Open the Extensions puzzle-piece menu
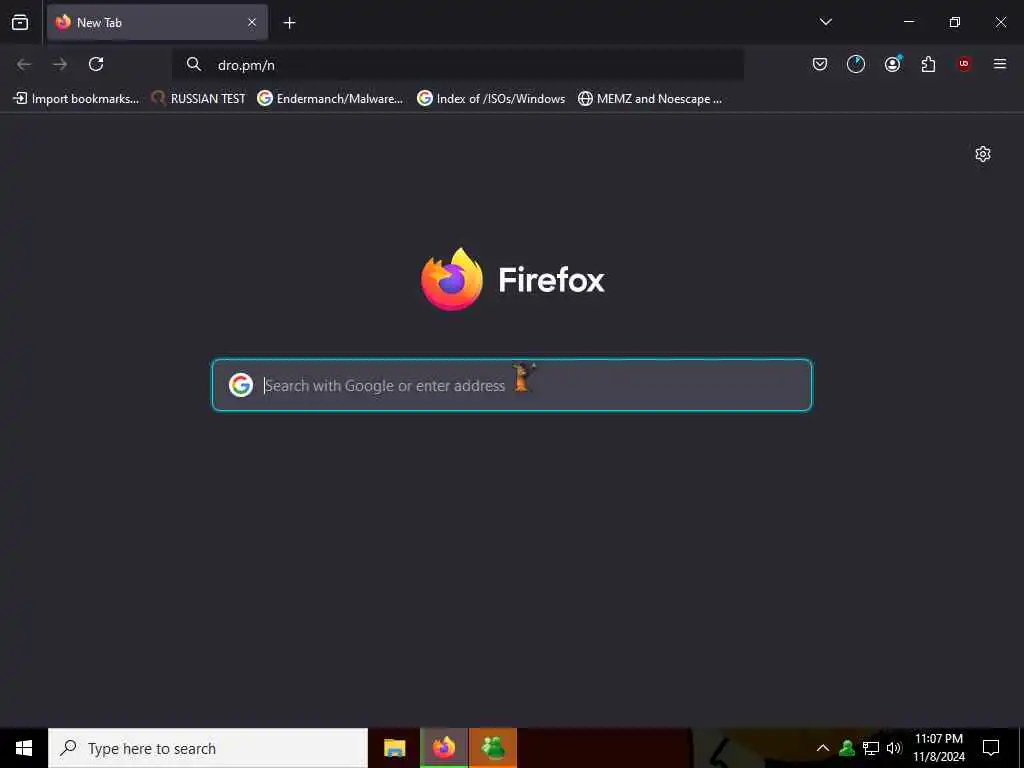Image resolution: width=1024 pixels, height=768 pixels. (928, 64)
